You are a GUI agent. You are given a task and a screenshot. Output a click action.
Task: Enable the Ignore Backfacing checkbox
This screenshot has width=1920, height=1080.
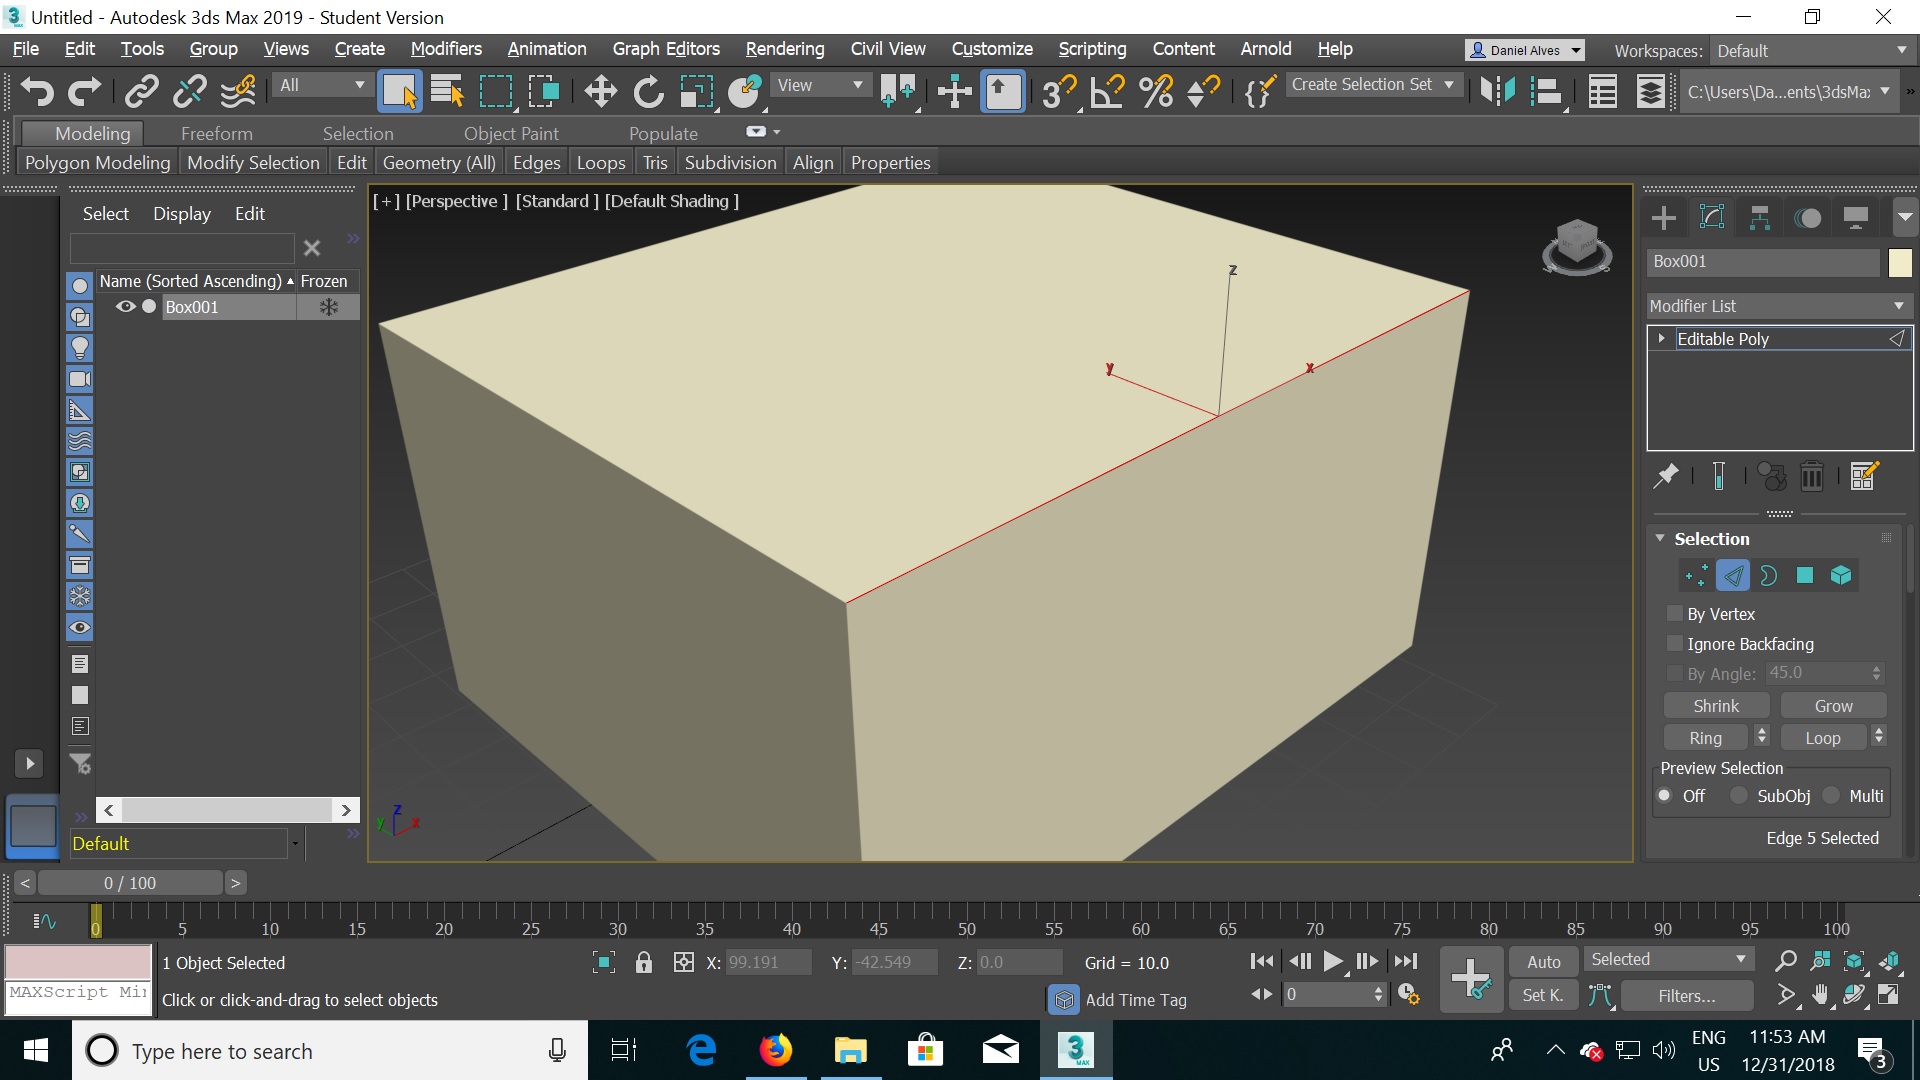click(1675, 643)
